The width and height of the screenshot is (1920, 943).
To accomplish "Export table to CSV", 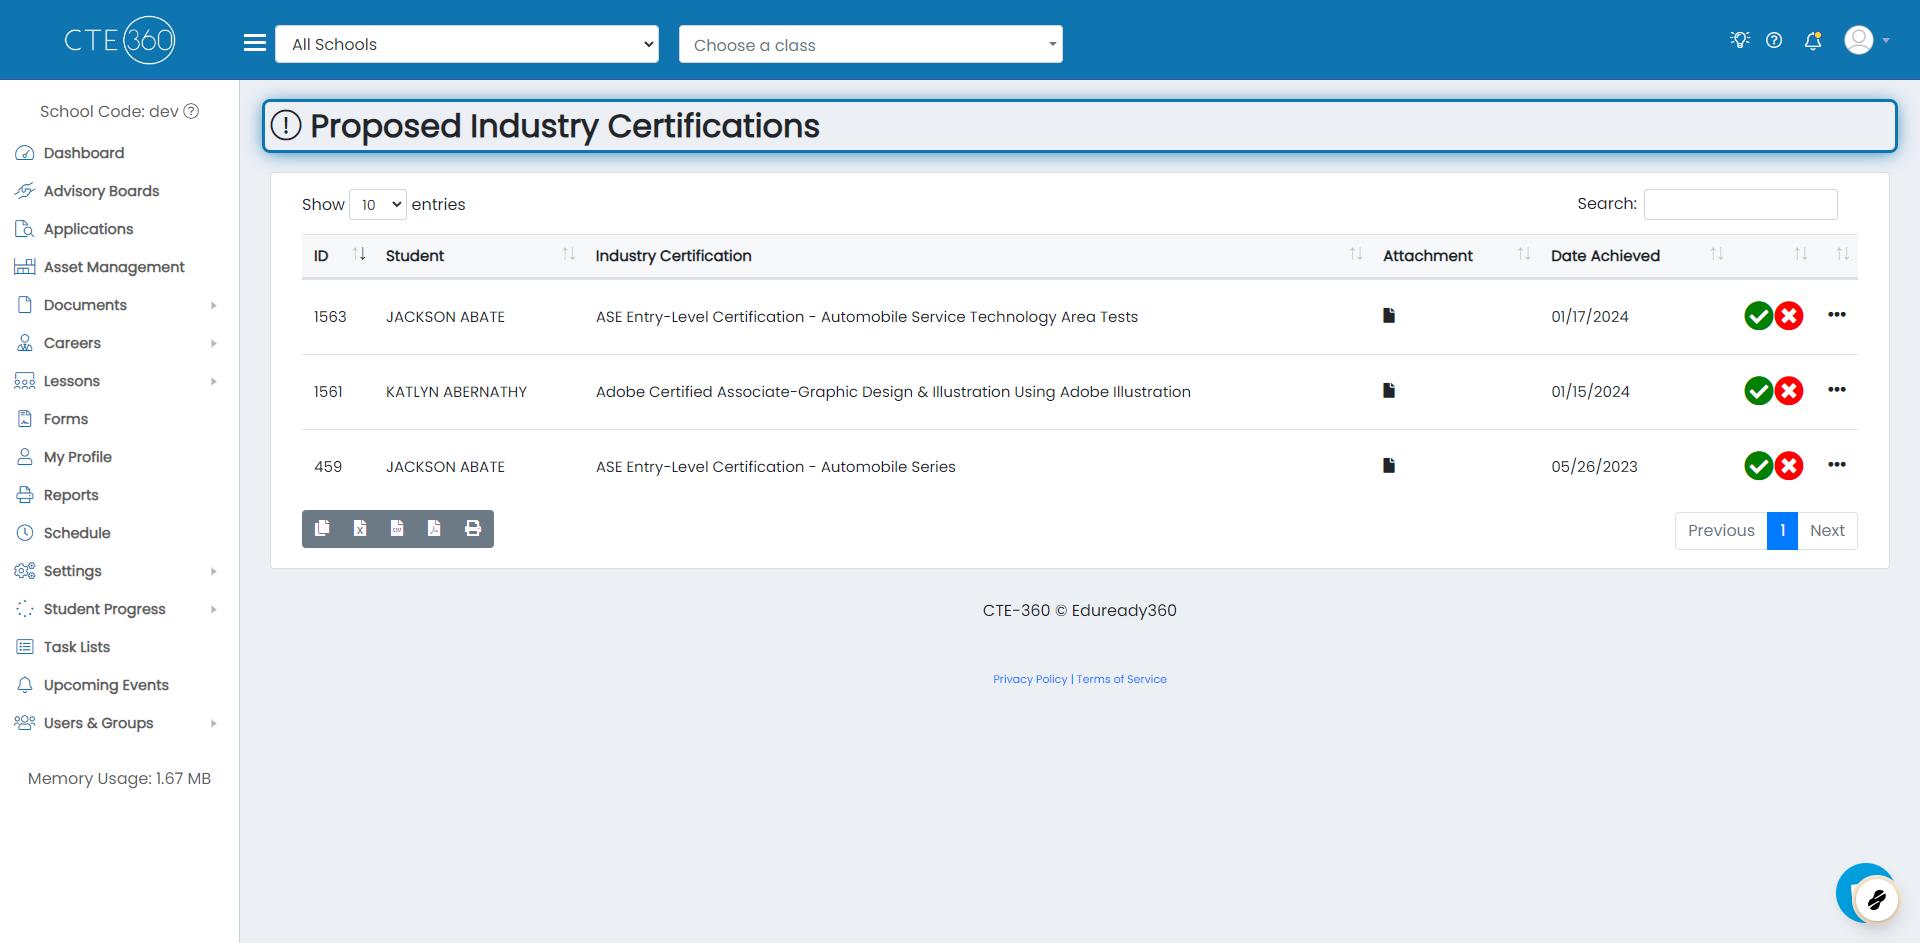I will (x=397, y=528).
